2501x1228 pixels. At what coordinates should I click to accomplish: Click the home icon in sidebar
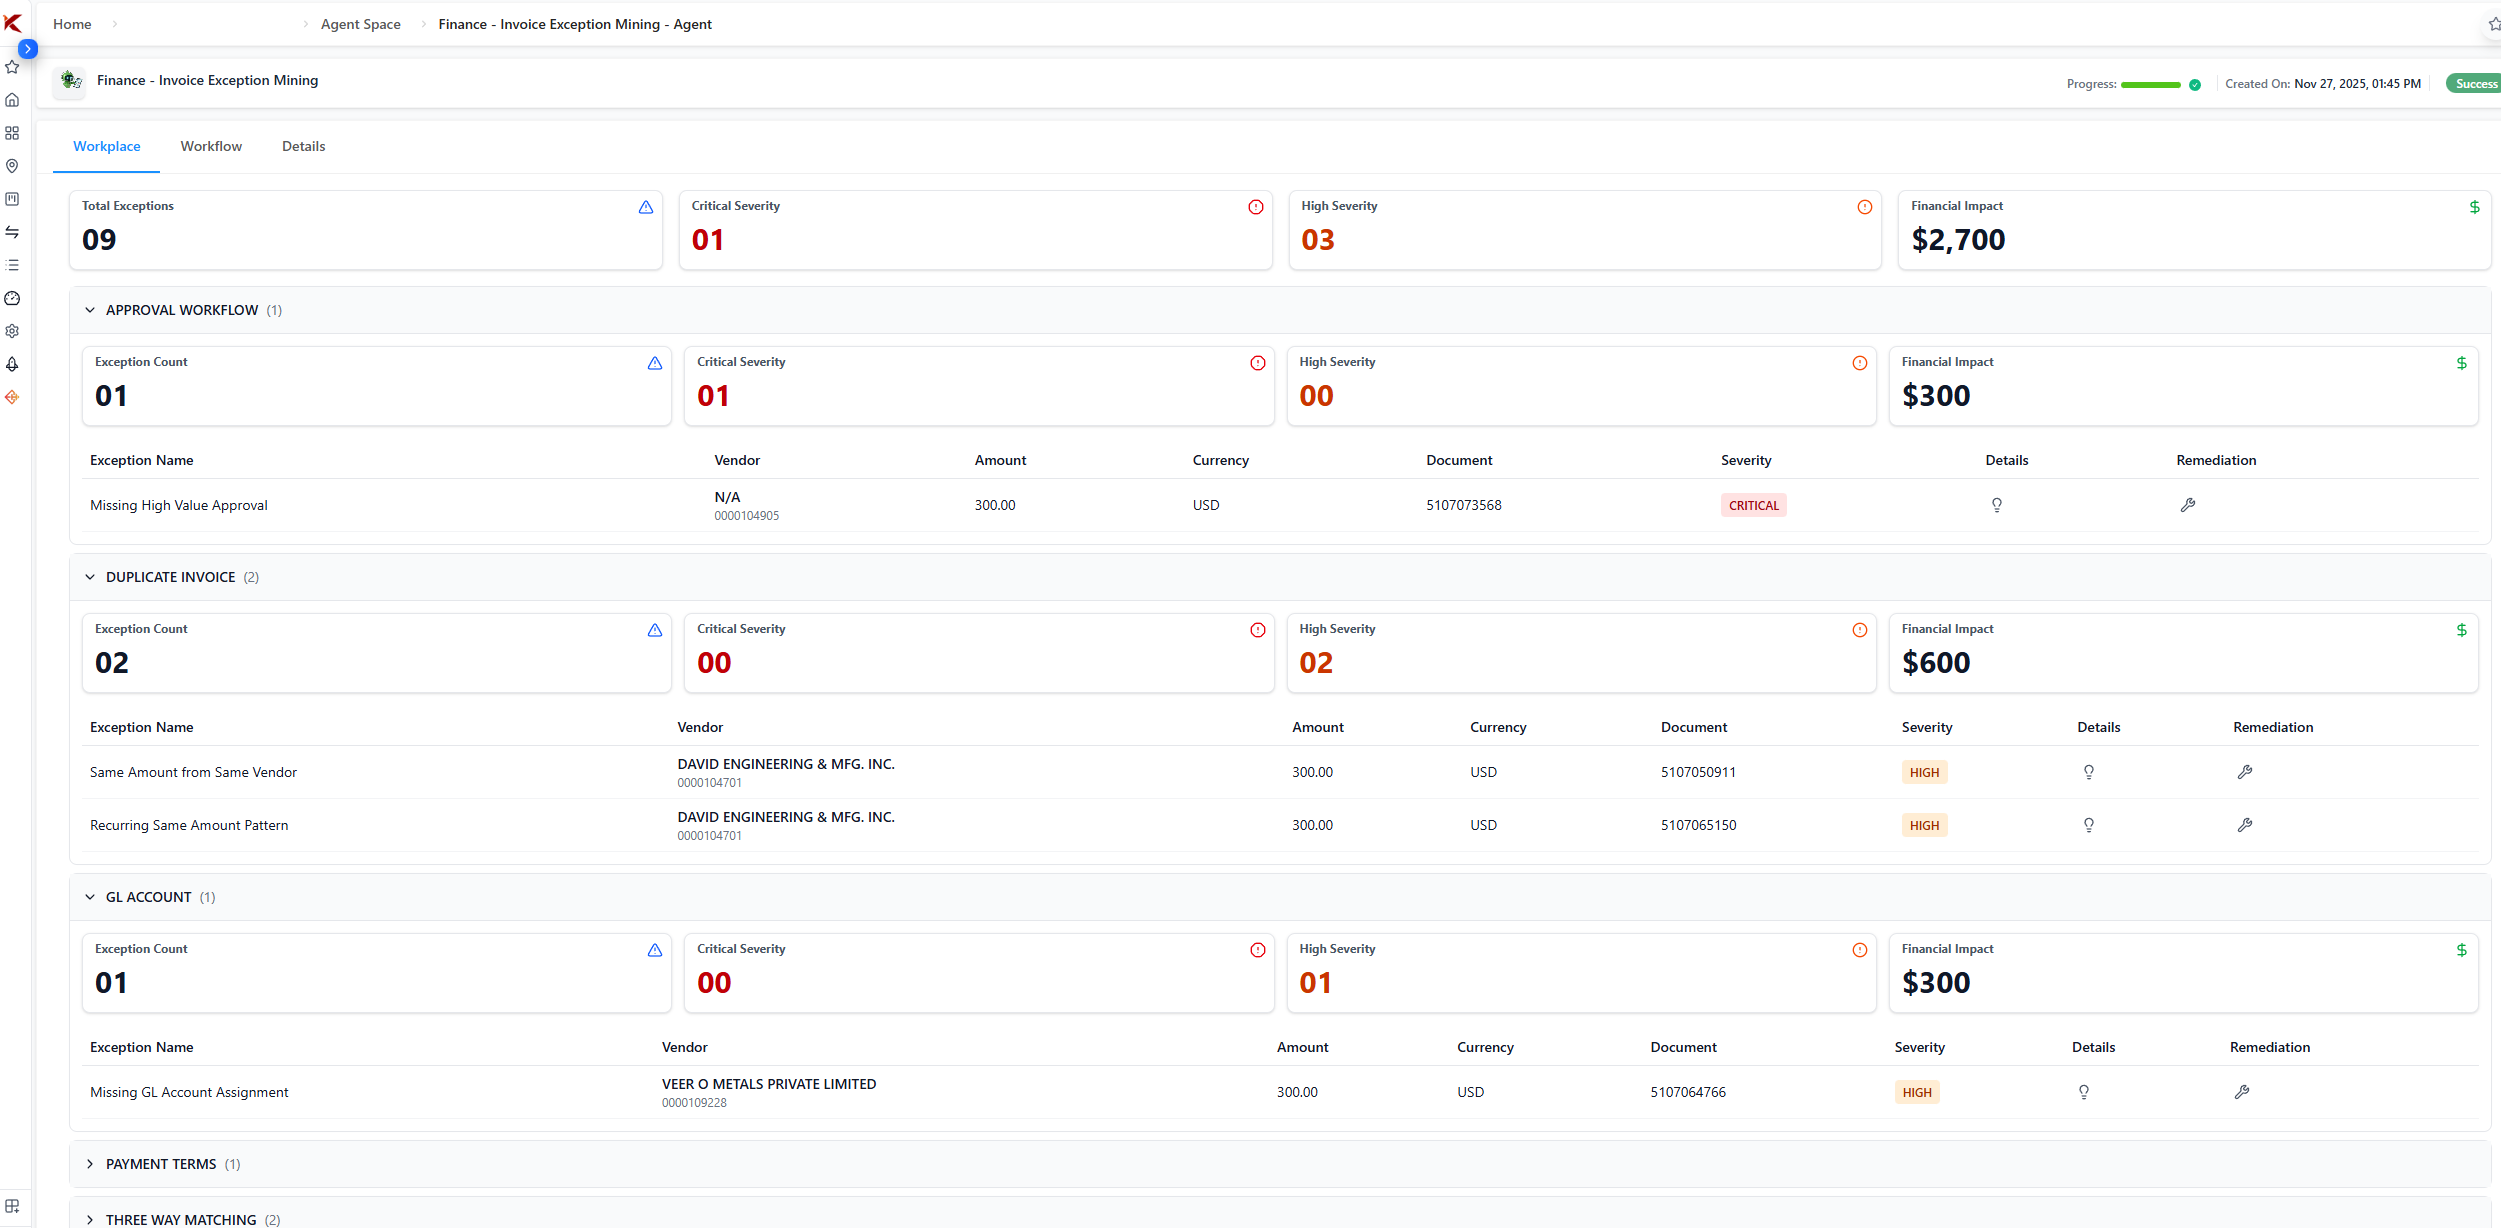point(12,100)
